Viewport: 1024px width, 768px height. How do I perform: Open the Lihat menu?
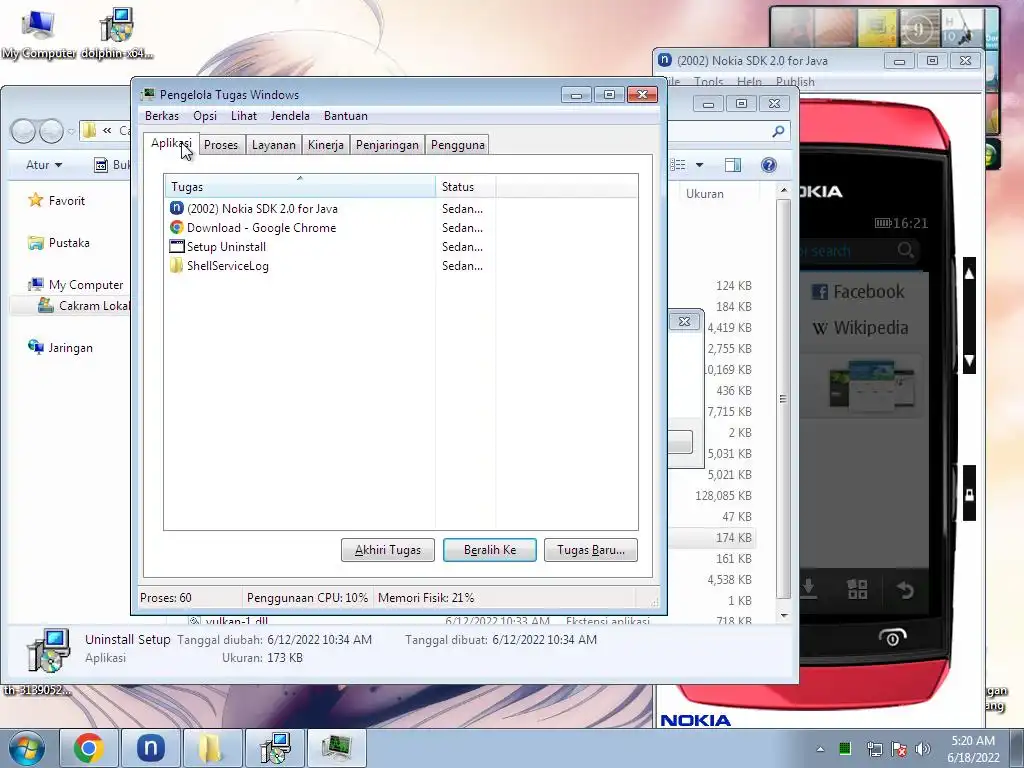click(x=244, y=116)
